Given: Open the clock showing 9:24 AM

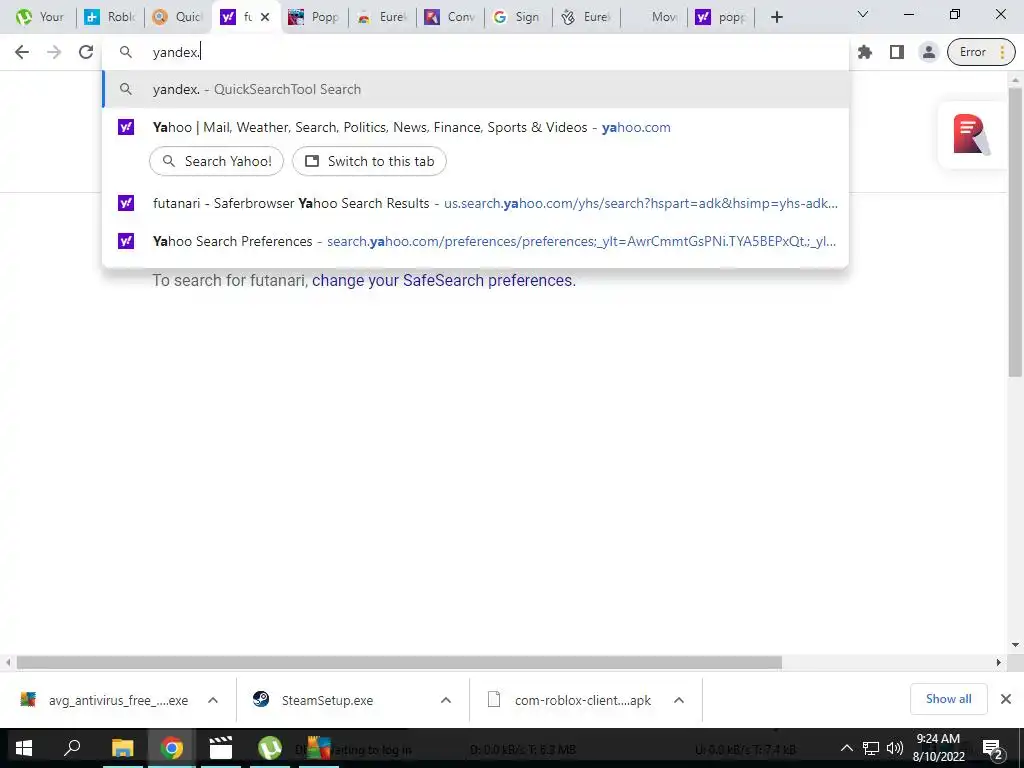Looking at the screenshot, I should (938, 748).
